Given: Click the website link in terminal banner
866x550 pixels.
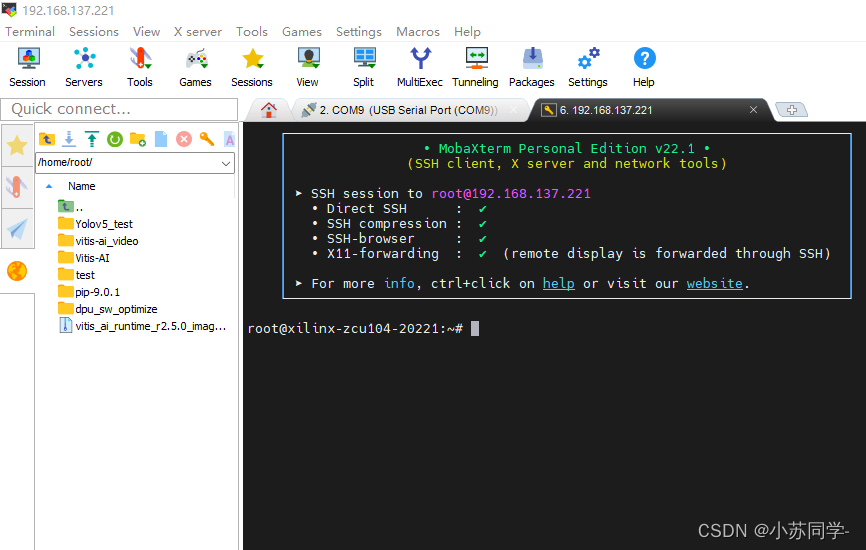Looking at the screenshot, I should [x=715, y=283].
